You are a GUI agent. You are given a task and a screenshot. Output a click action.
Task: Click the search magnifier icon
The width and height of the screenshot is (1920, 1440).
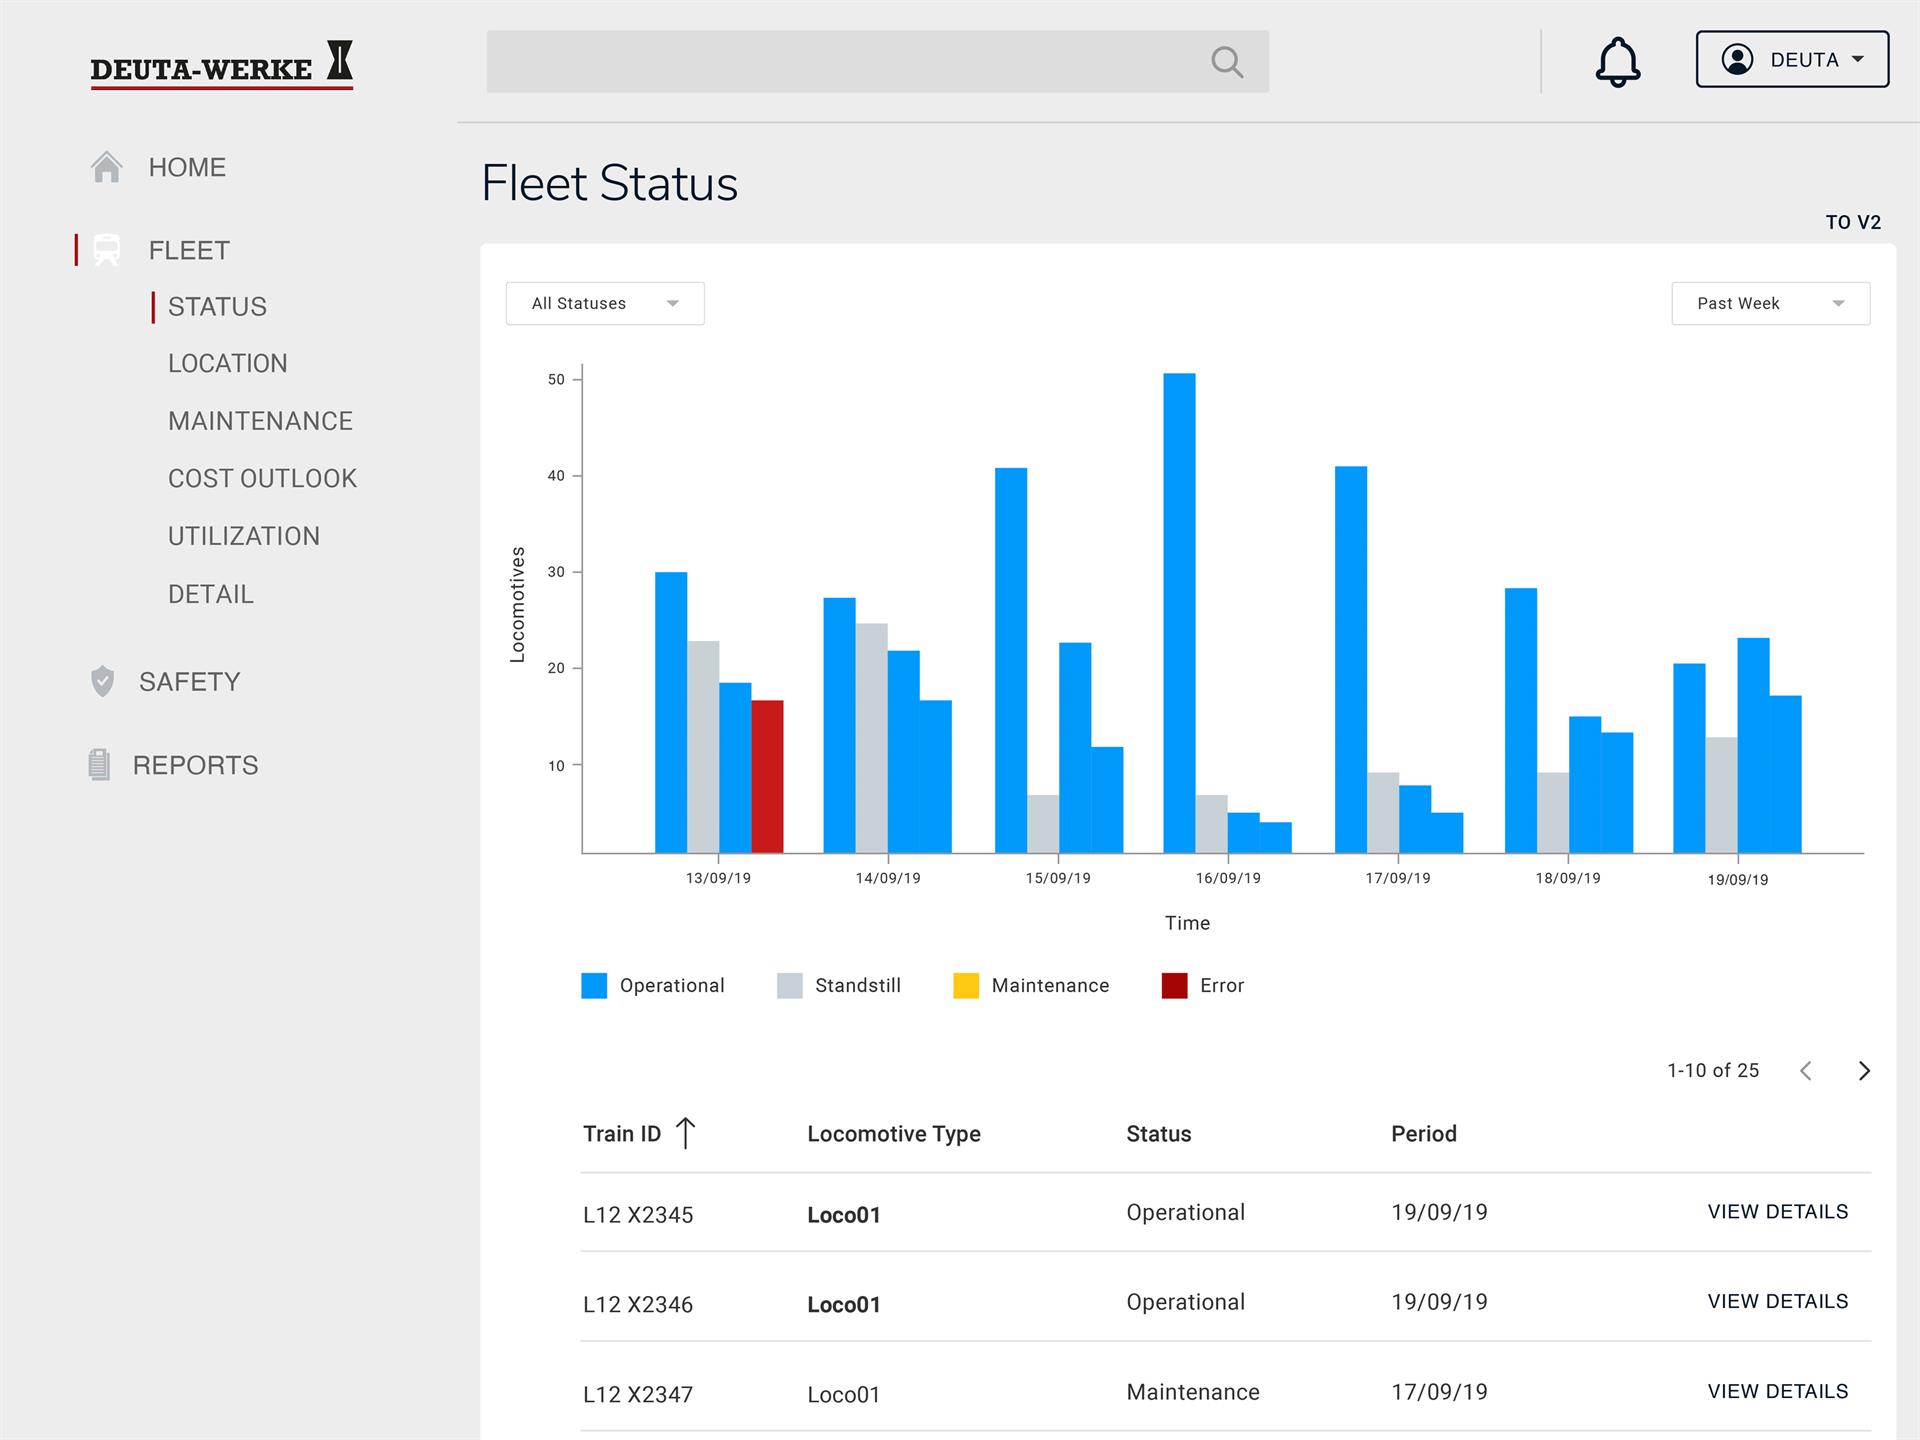coord(1227,62)
